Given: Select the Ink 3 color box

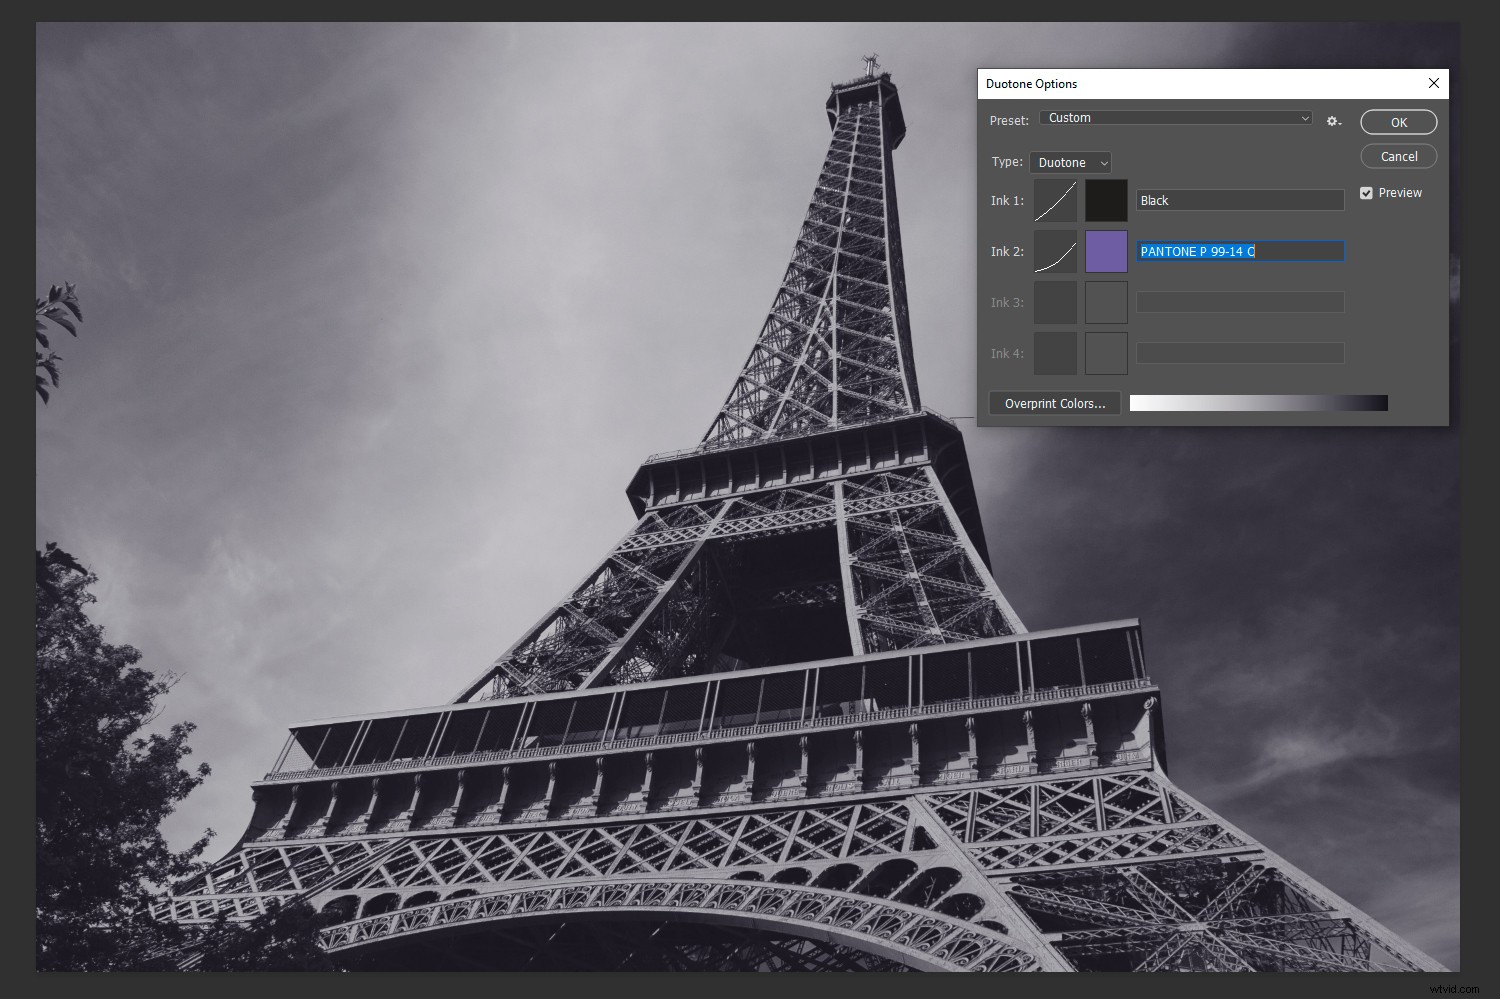Looking at the screenshot, I should point(1106,302).
